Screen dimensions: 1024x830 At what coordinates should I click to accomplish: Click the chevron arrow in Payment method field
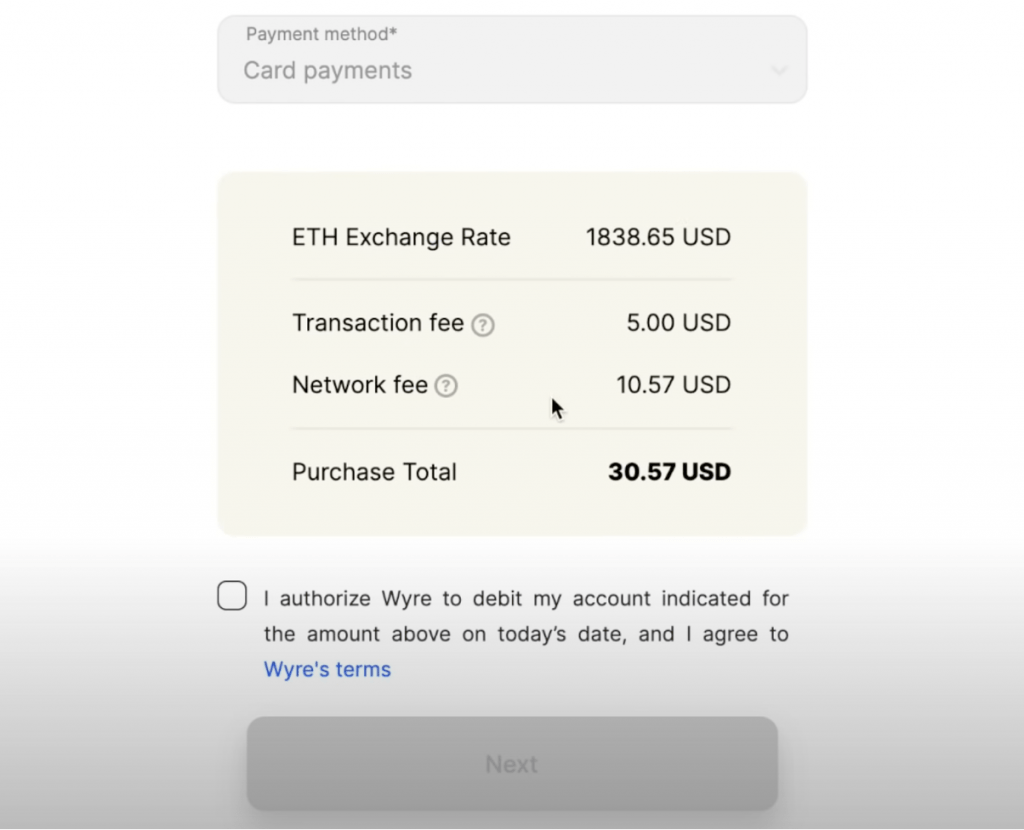click(778, 70)
